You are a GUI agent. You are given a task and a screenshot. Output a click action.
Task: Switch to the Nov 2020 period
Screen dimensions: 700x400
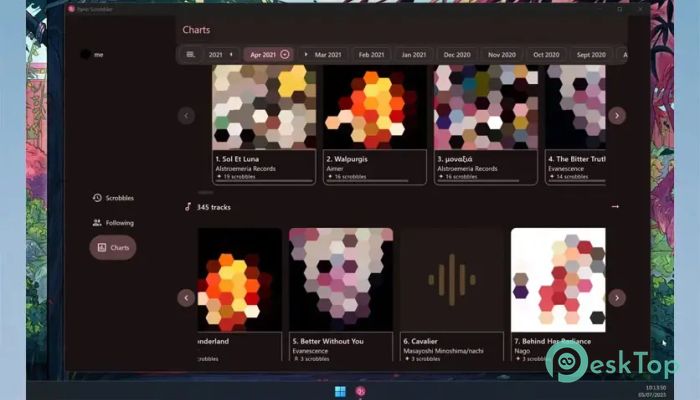(x=501, y=54)
